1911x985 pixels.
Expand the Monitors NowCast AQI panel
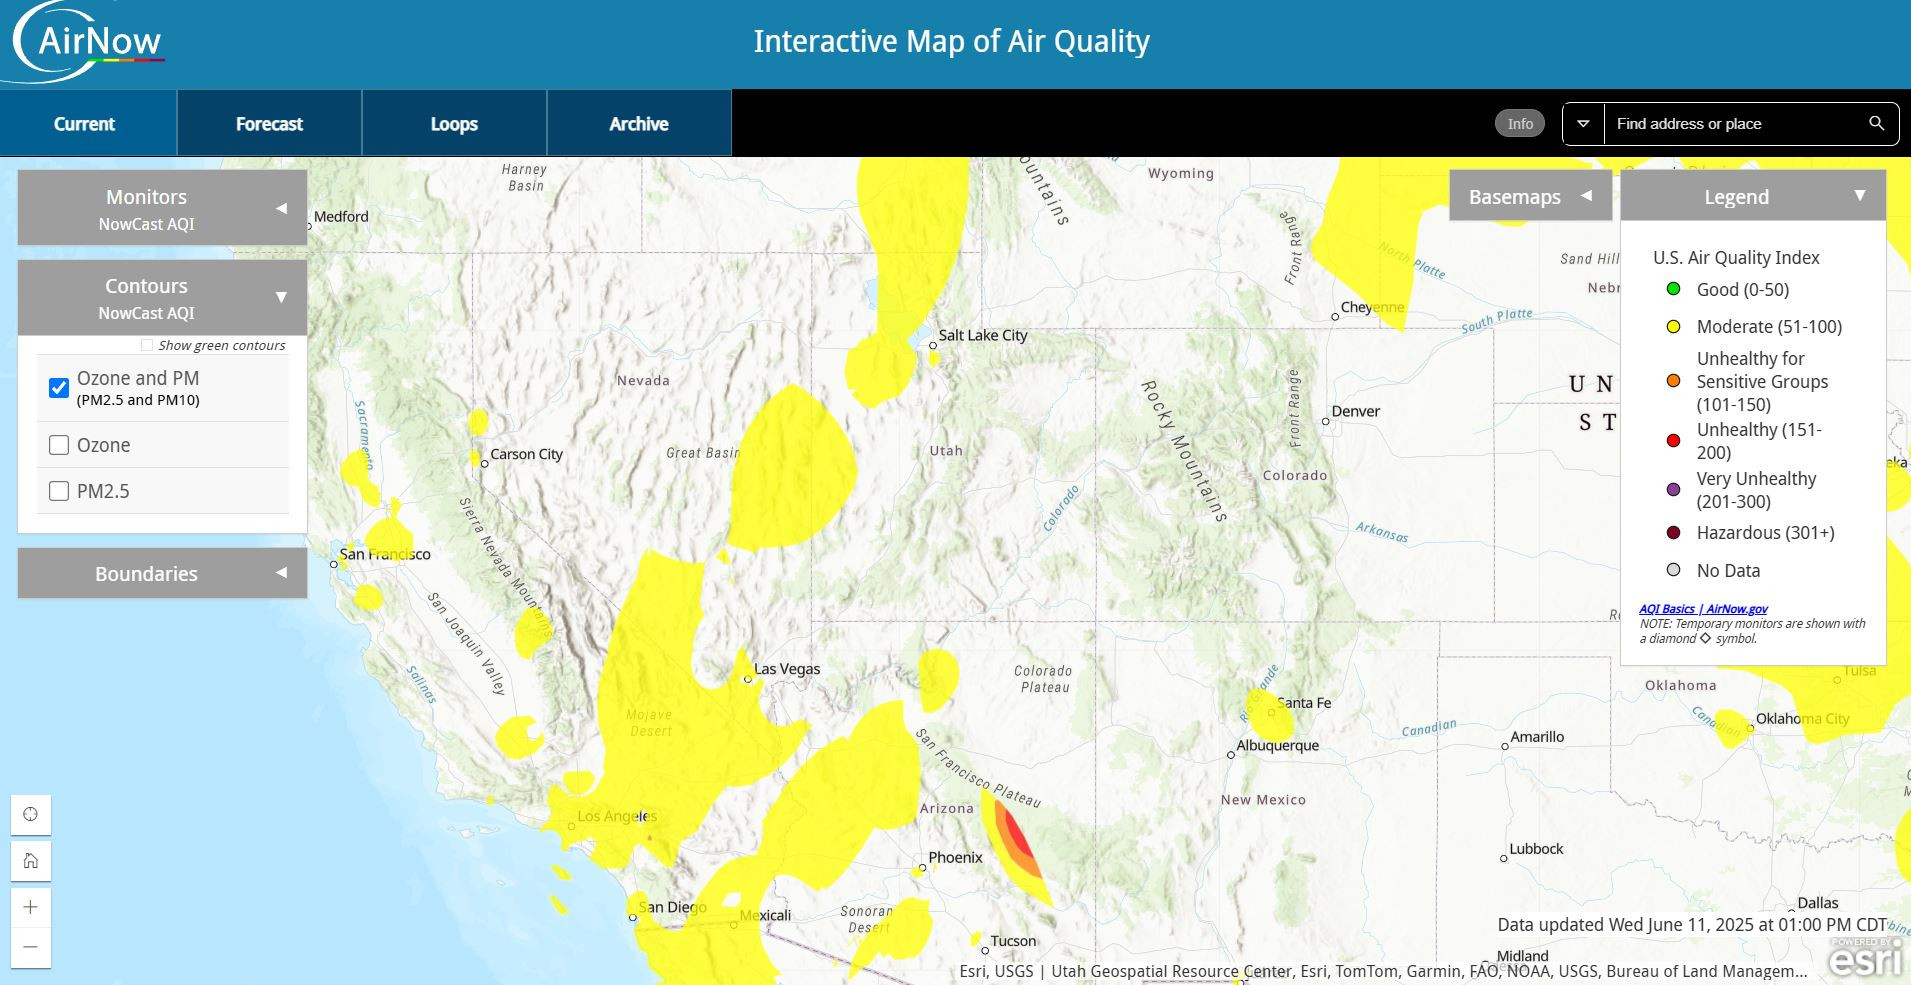pyautogui.click(x=162, y=208)
